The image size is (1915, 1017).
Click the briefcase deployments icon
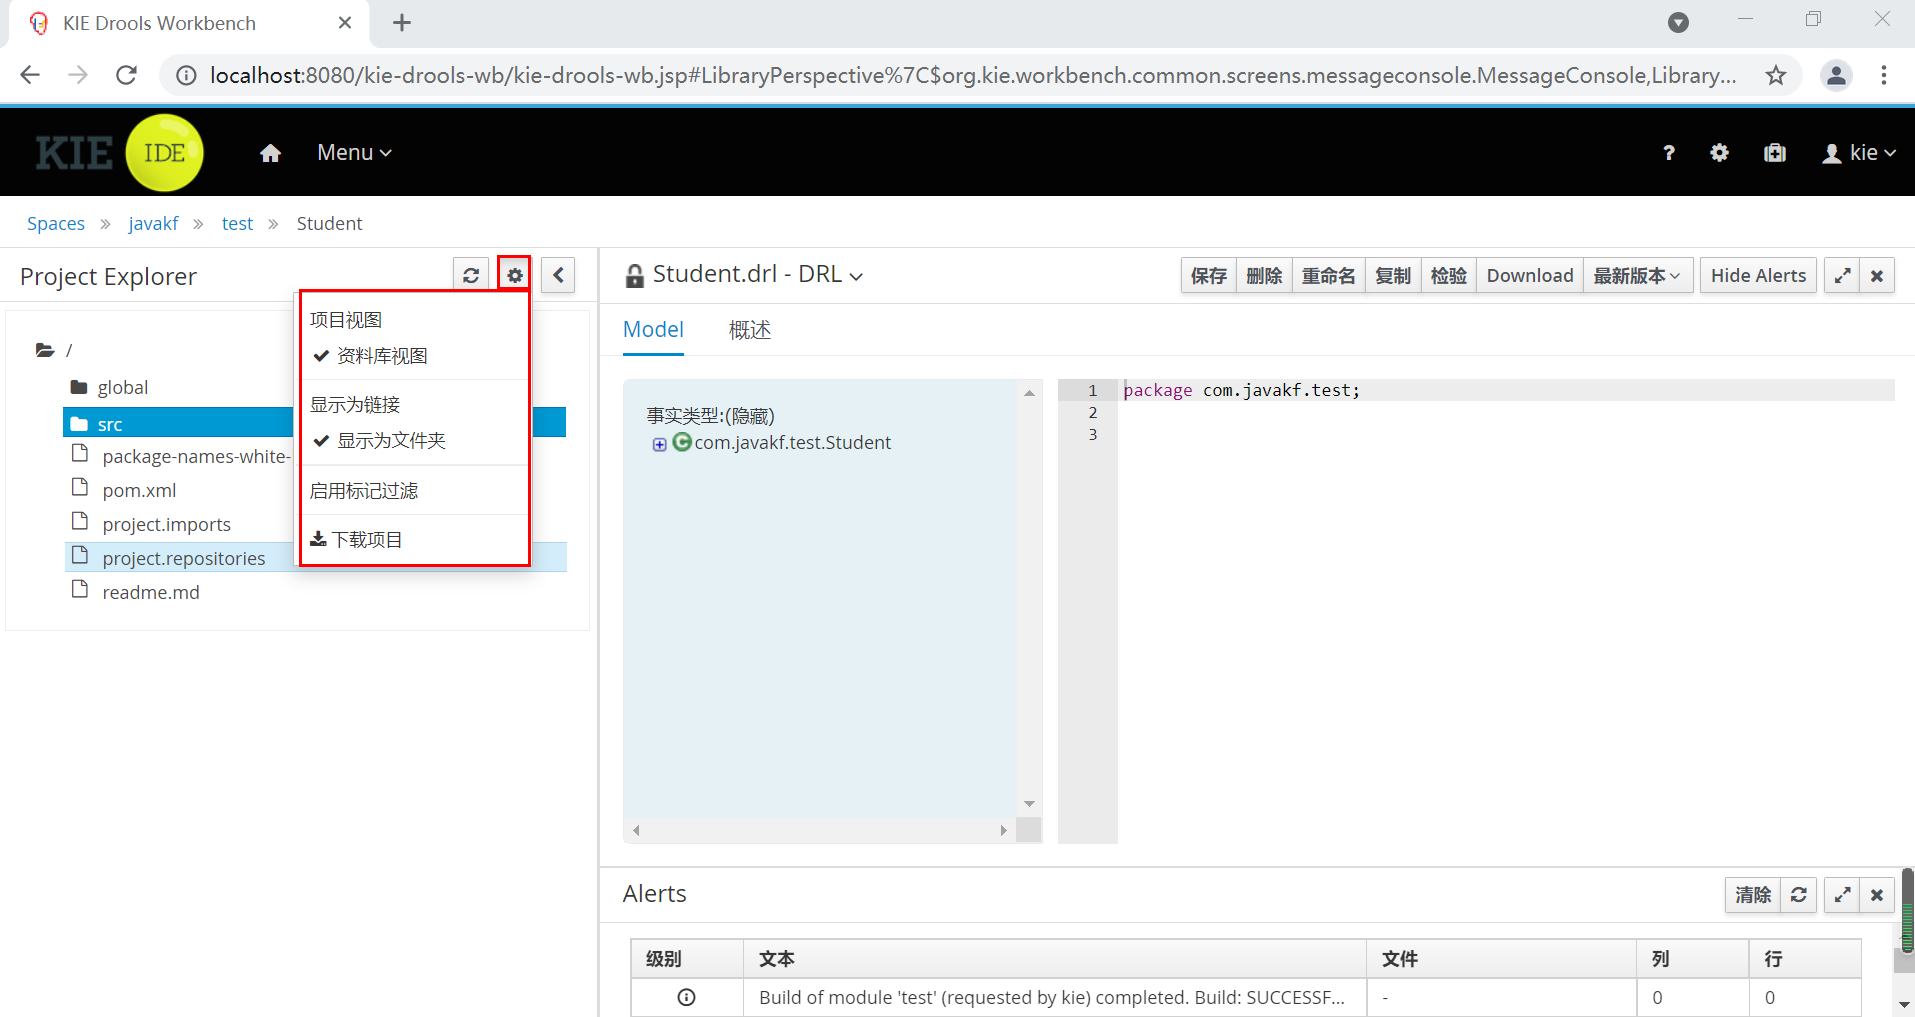click(1775, 153)
